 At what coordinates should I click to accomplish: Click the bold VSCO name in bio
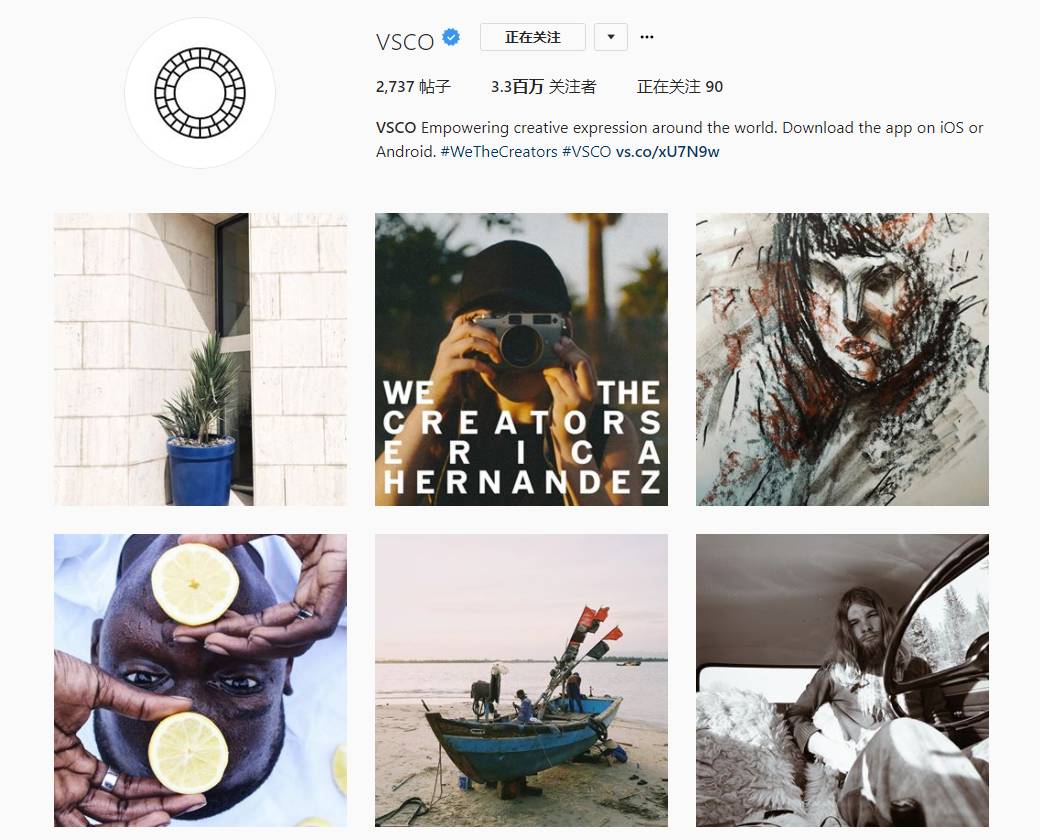point(396,128)
